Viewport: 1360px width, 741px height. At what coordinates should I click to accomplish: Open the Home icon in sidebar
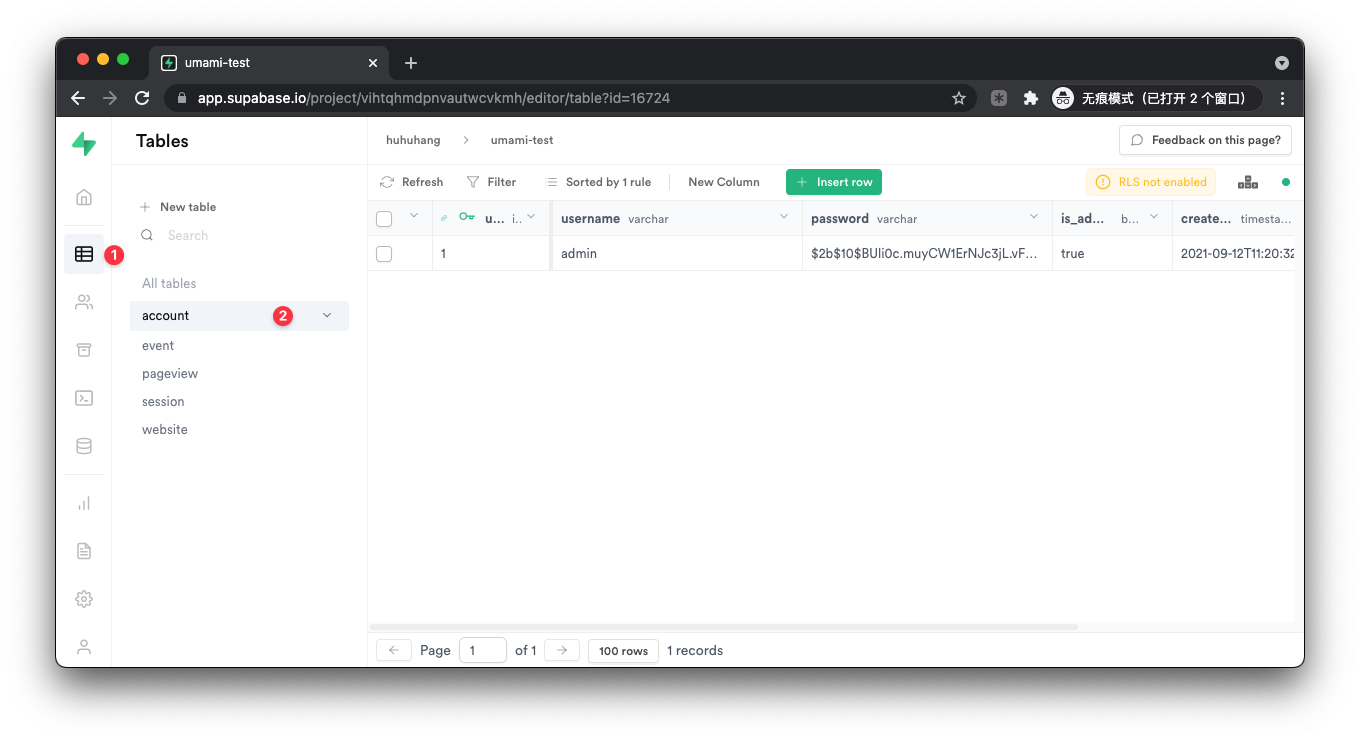(x=84, y=197)
